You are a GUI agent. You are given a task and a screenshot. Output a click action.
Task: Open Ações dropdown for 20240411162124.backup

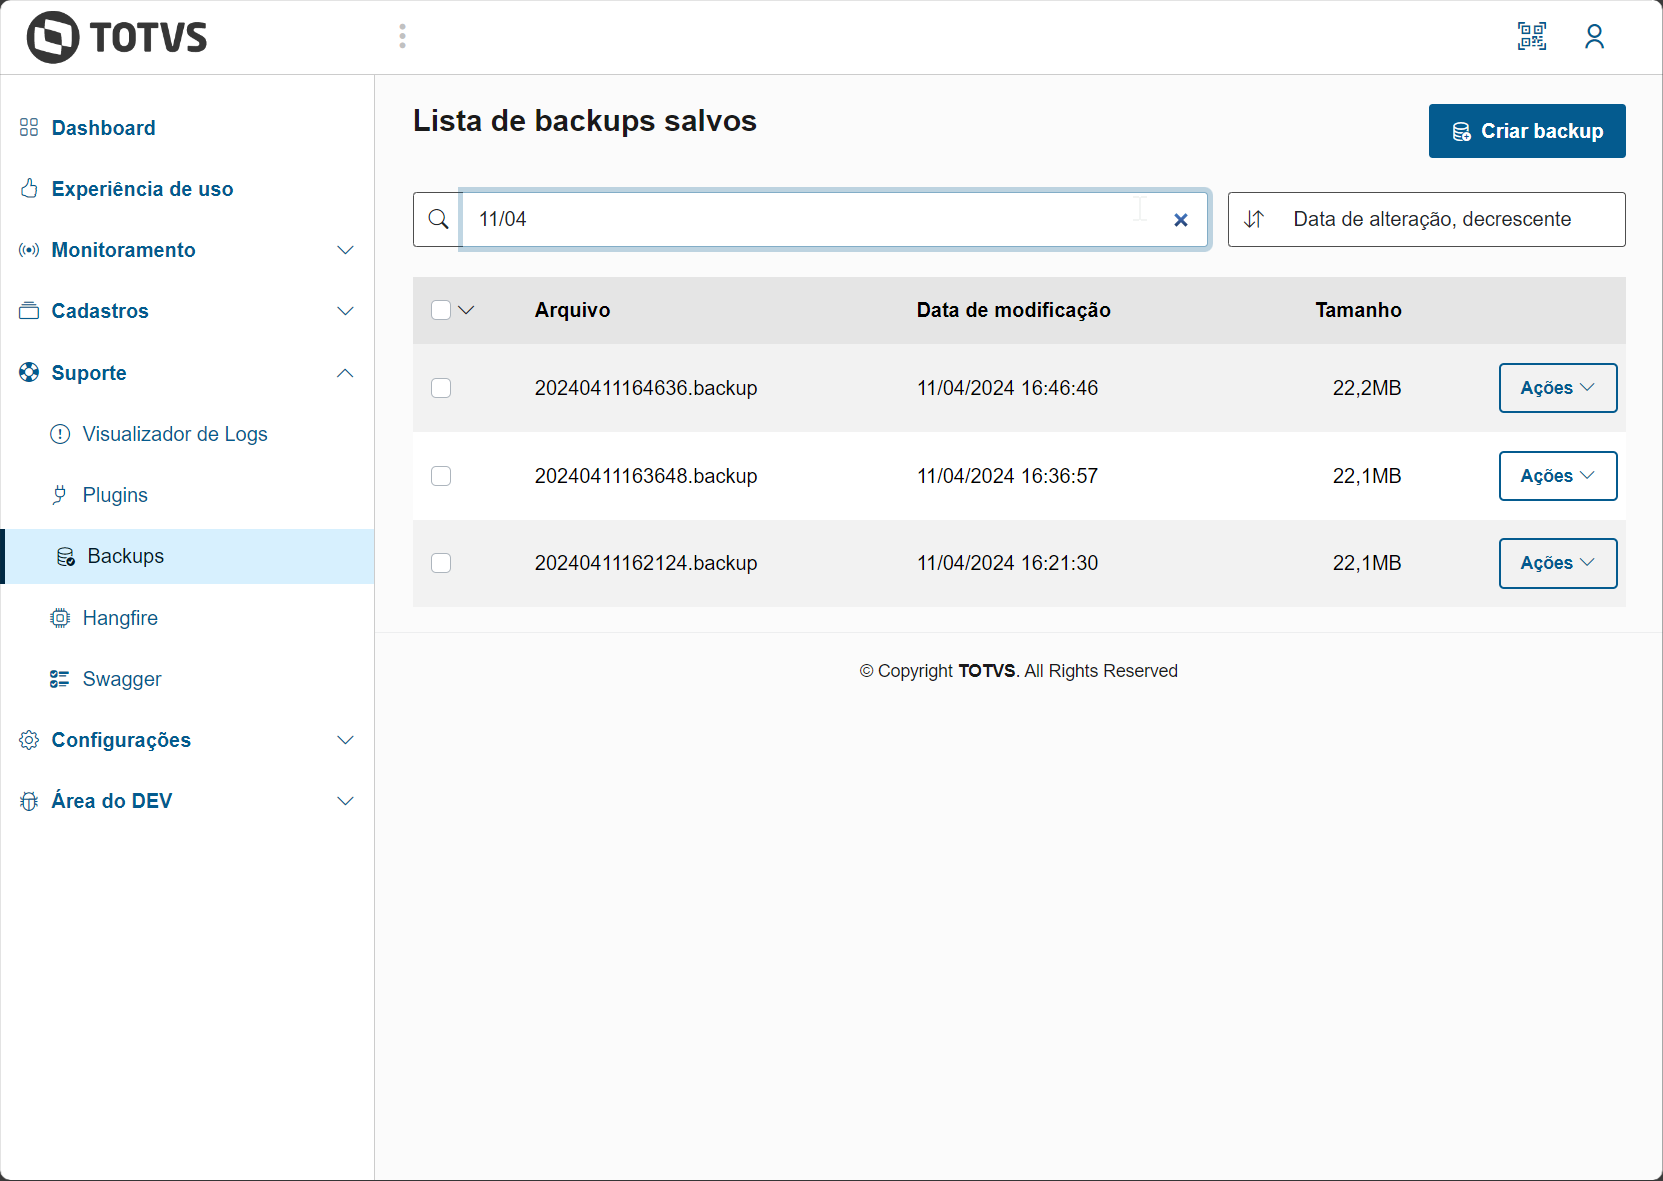1557,563
